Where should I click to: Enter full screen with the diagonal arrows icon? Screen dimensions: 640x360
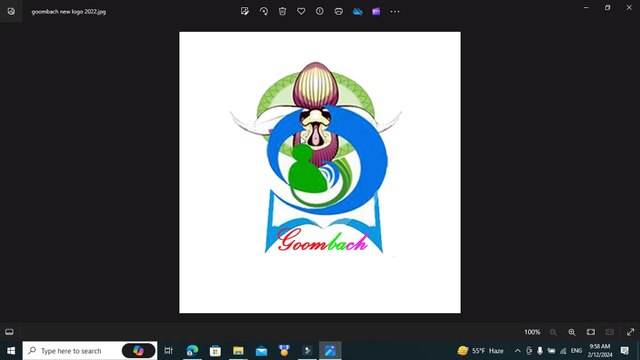[630, 332]
